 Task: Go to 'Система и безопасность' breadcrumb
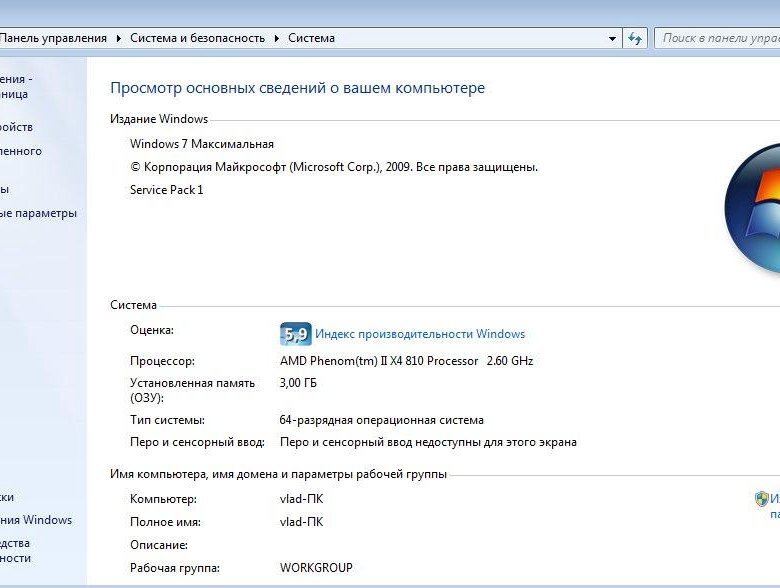[x=197, y=38]
